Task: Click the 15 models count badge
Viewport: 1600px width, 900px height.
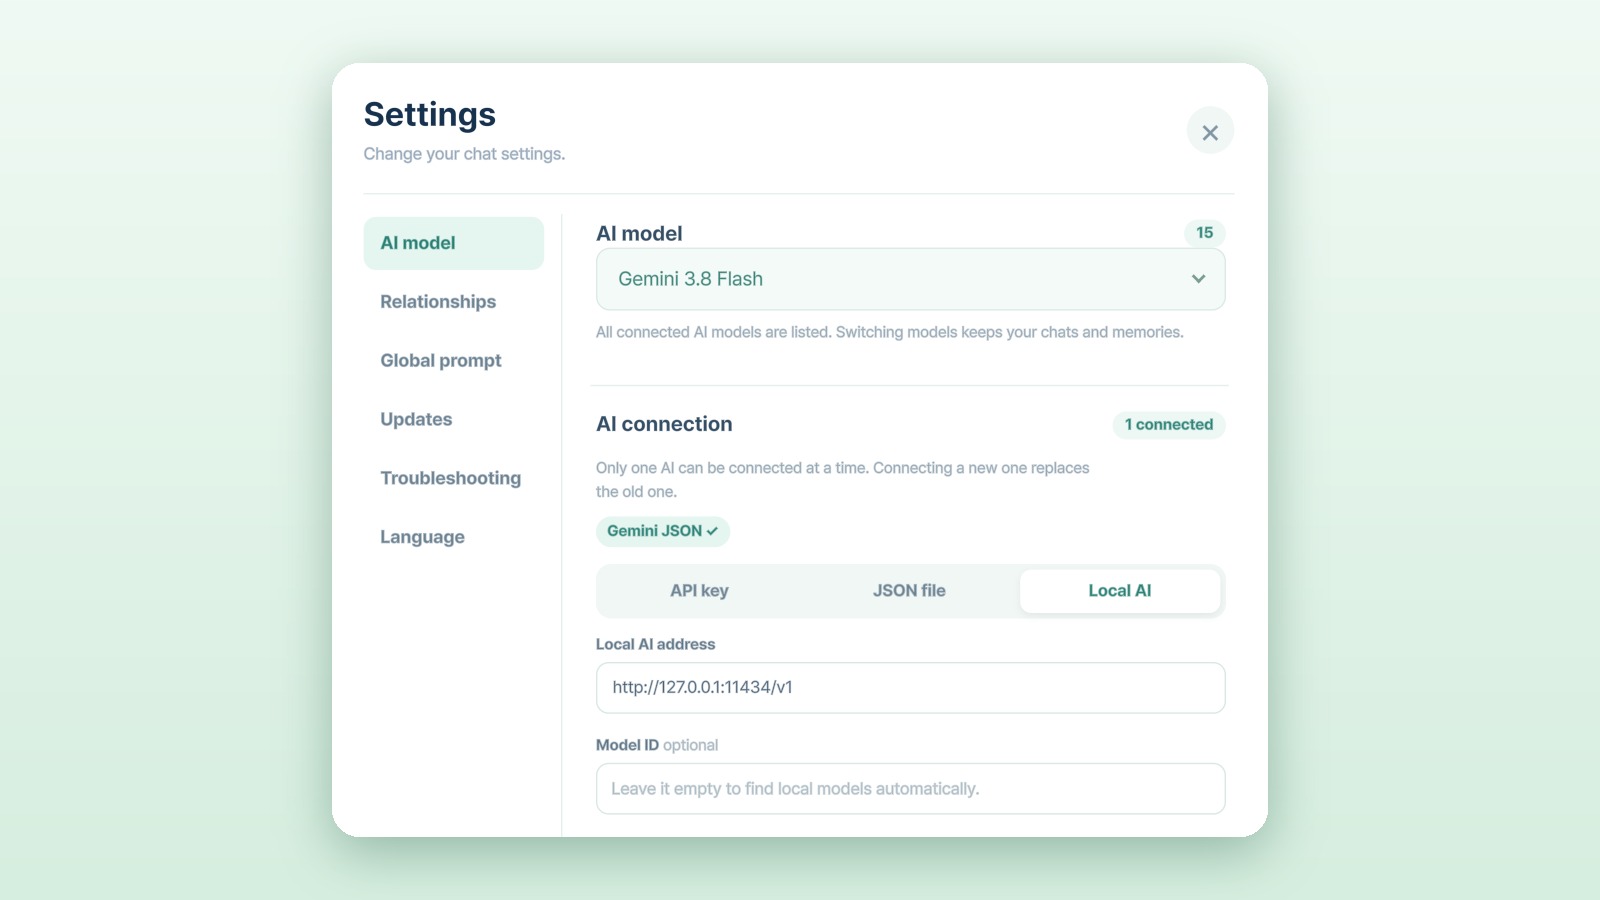Action: point(1204,233)
